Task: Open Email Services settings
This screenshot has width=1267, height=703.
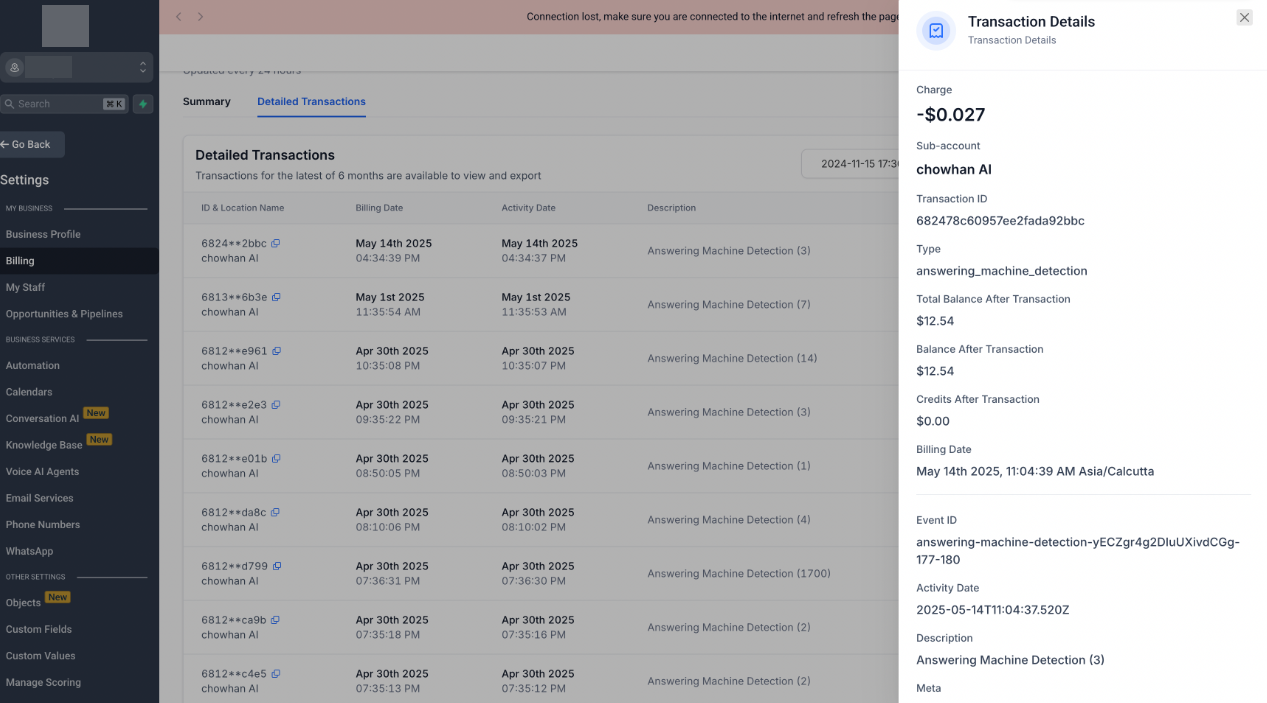Action: click(40, 498)
